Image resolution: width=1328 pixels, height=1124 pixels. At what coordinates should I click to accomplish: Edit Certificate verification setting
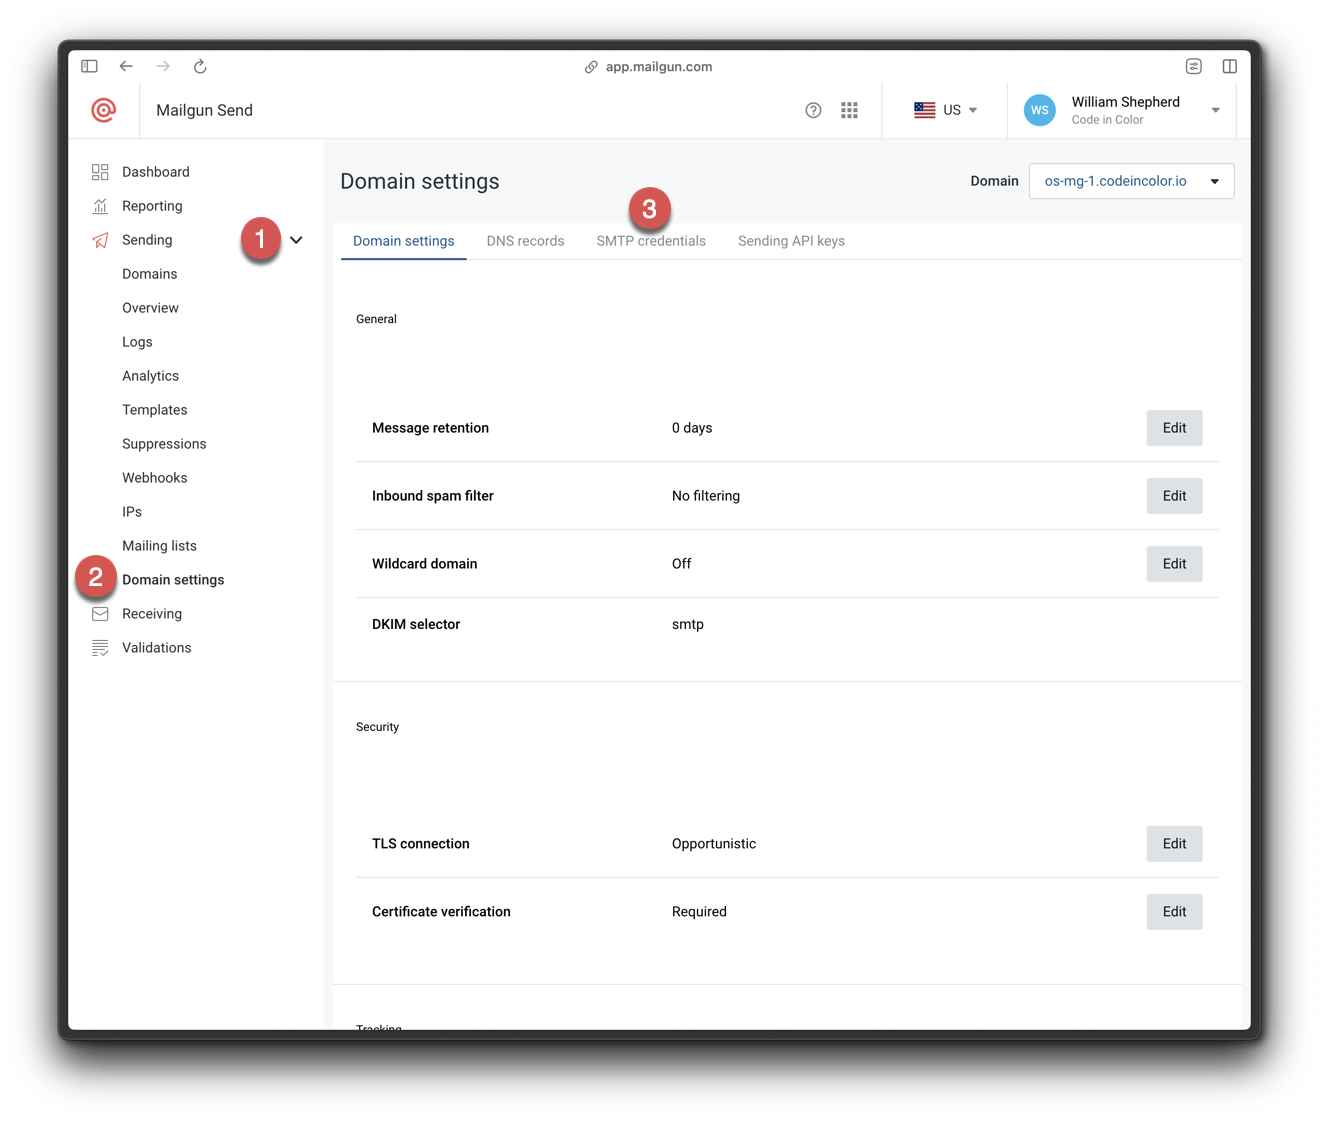1174,912
